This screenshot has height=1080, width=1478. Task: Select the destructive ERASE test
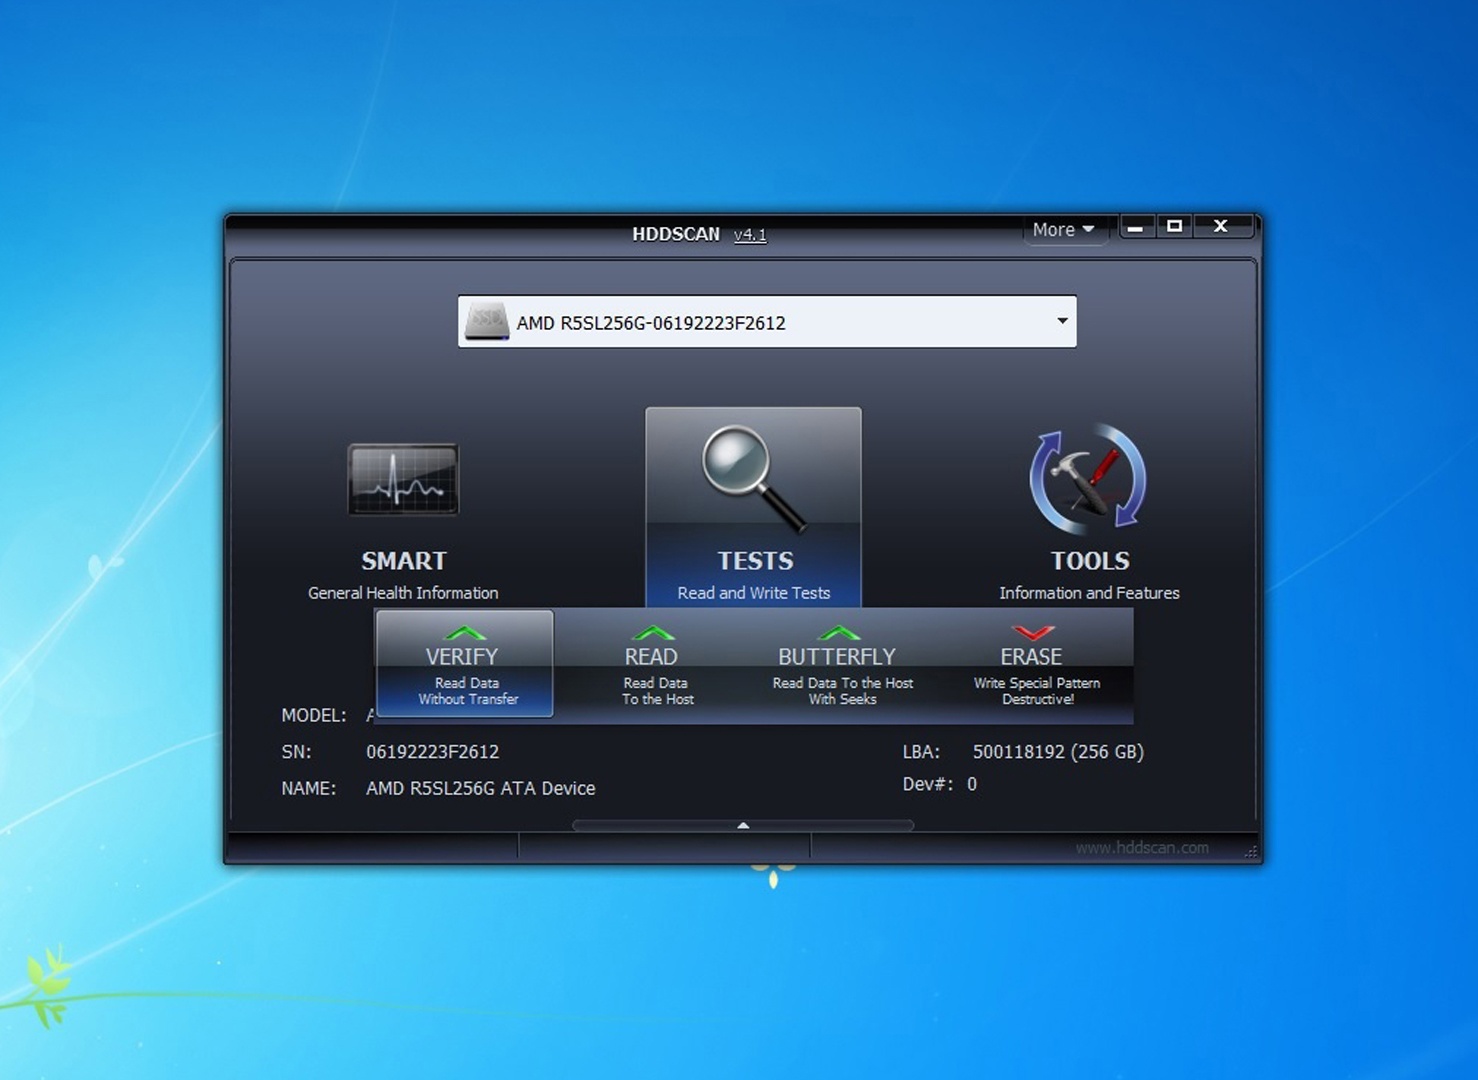click(x=1035, y=664)
